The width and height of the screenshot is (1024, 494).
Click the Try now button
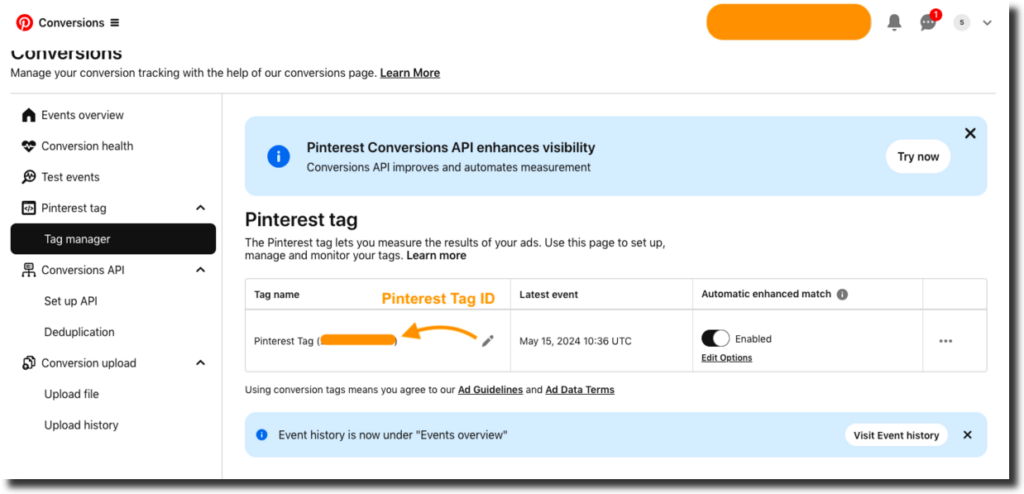(x=917, y=156)
